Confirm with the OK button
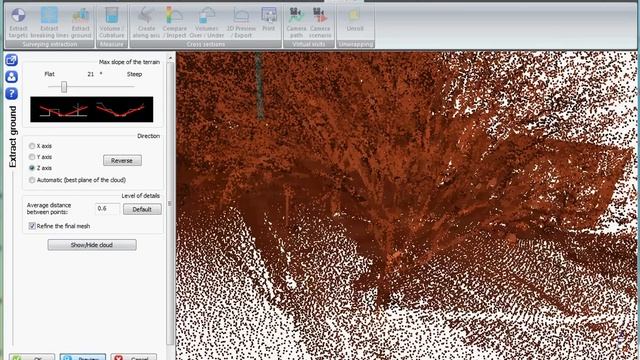Image resolution: width=640 pixels, height=360 pixels. tap(32, 357)
